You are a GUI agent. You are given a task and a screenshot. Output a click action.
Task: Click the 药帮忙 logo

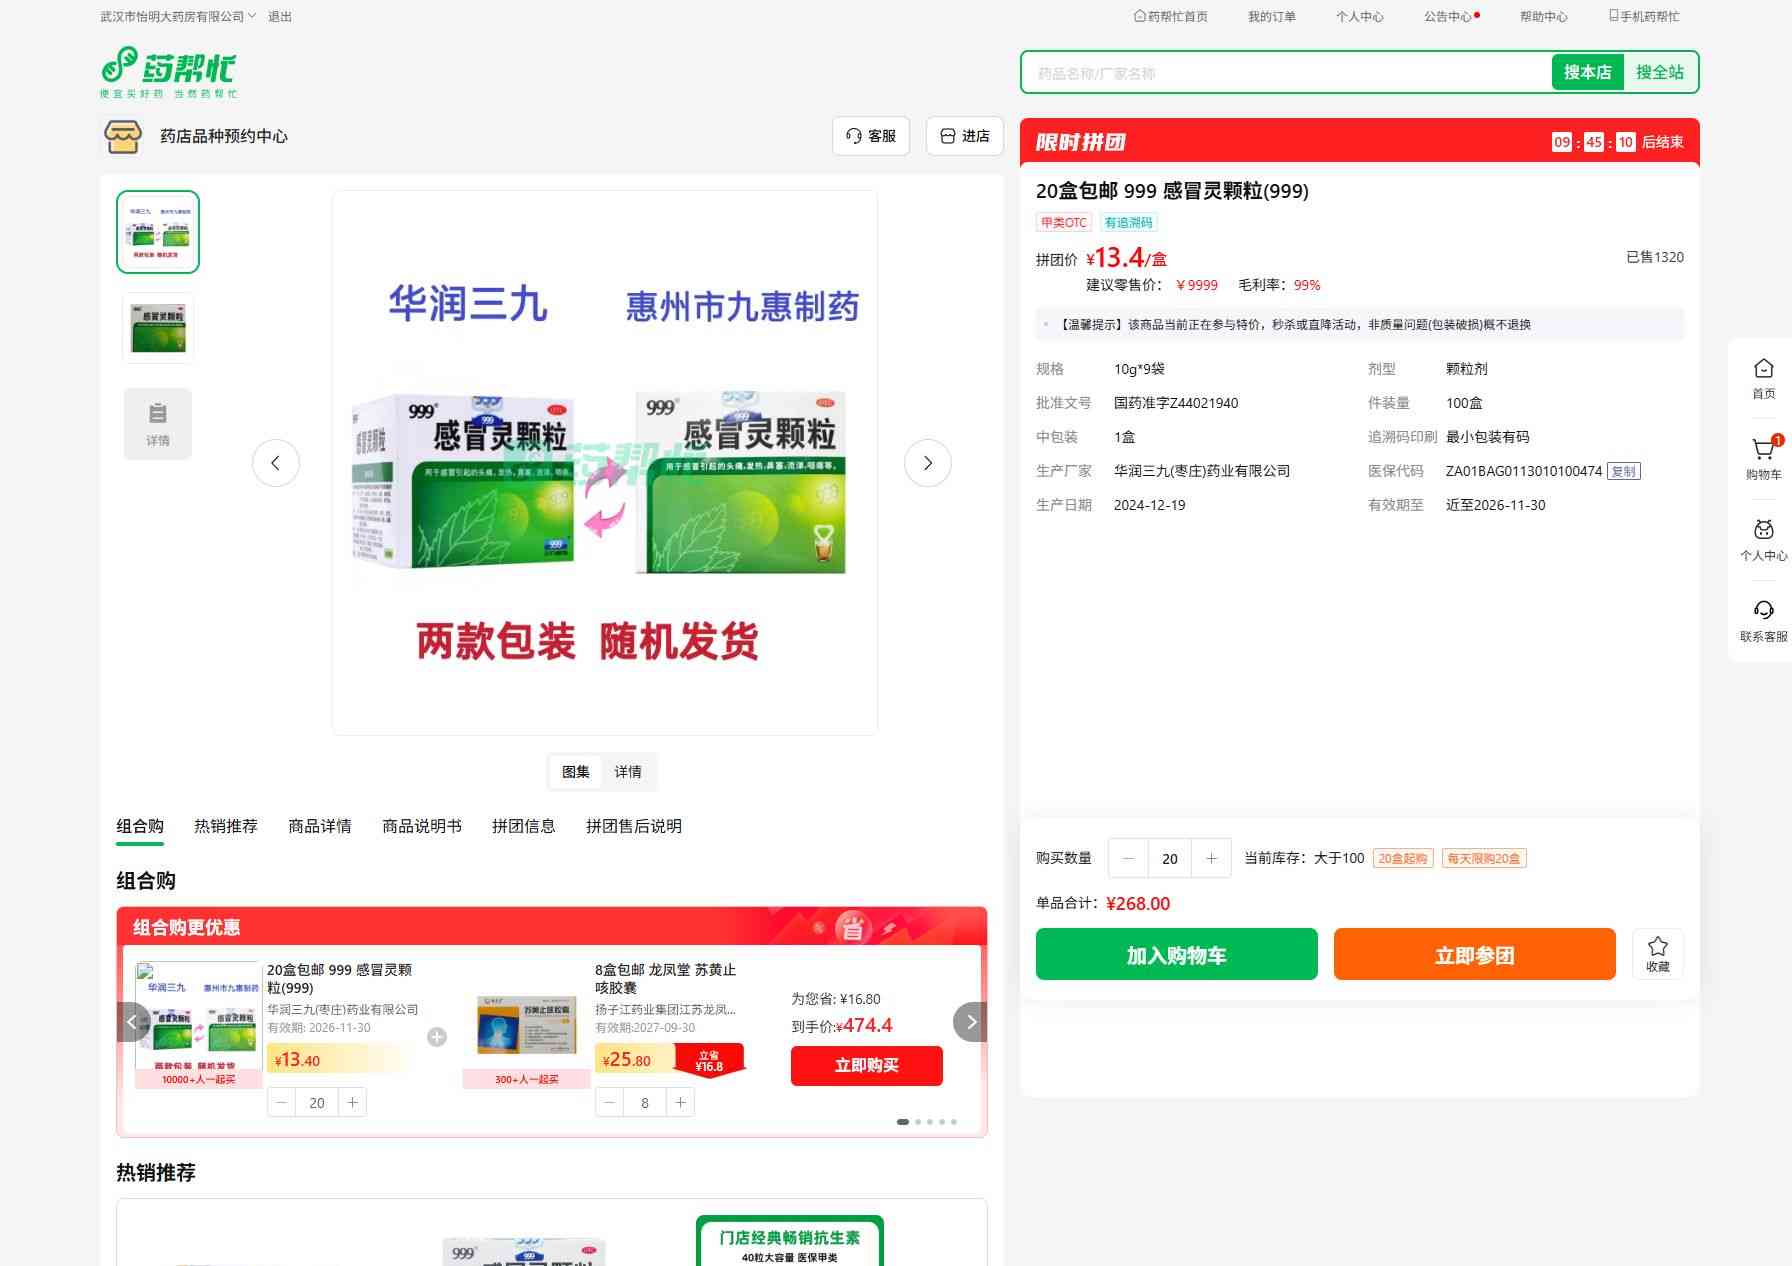coord(169,72)
